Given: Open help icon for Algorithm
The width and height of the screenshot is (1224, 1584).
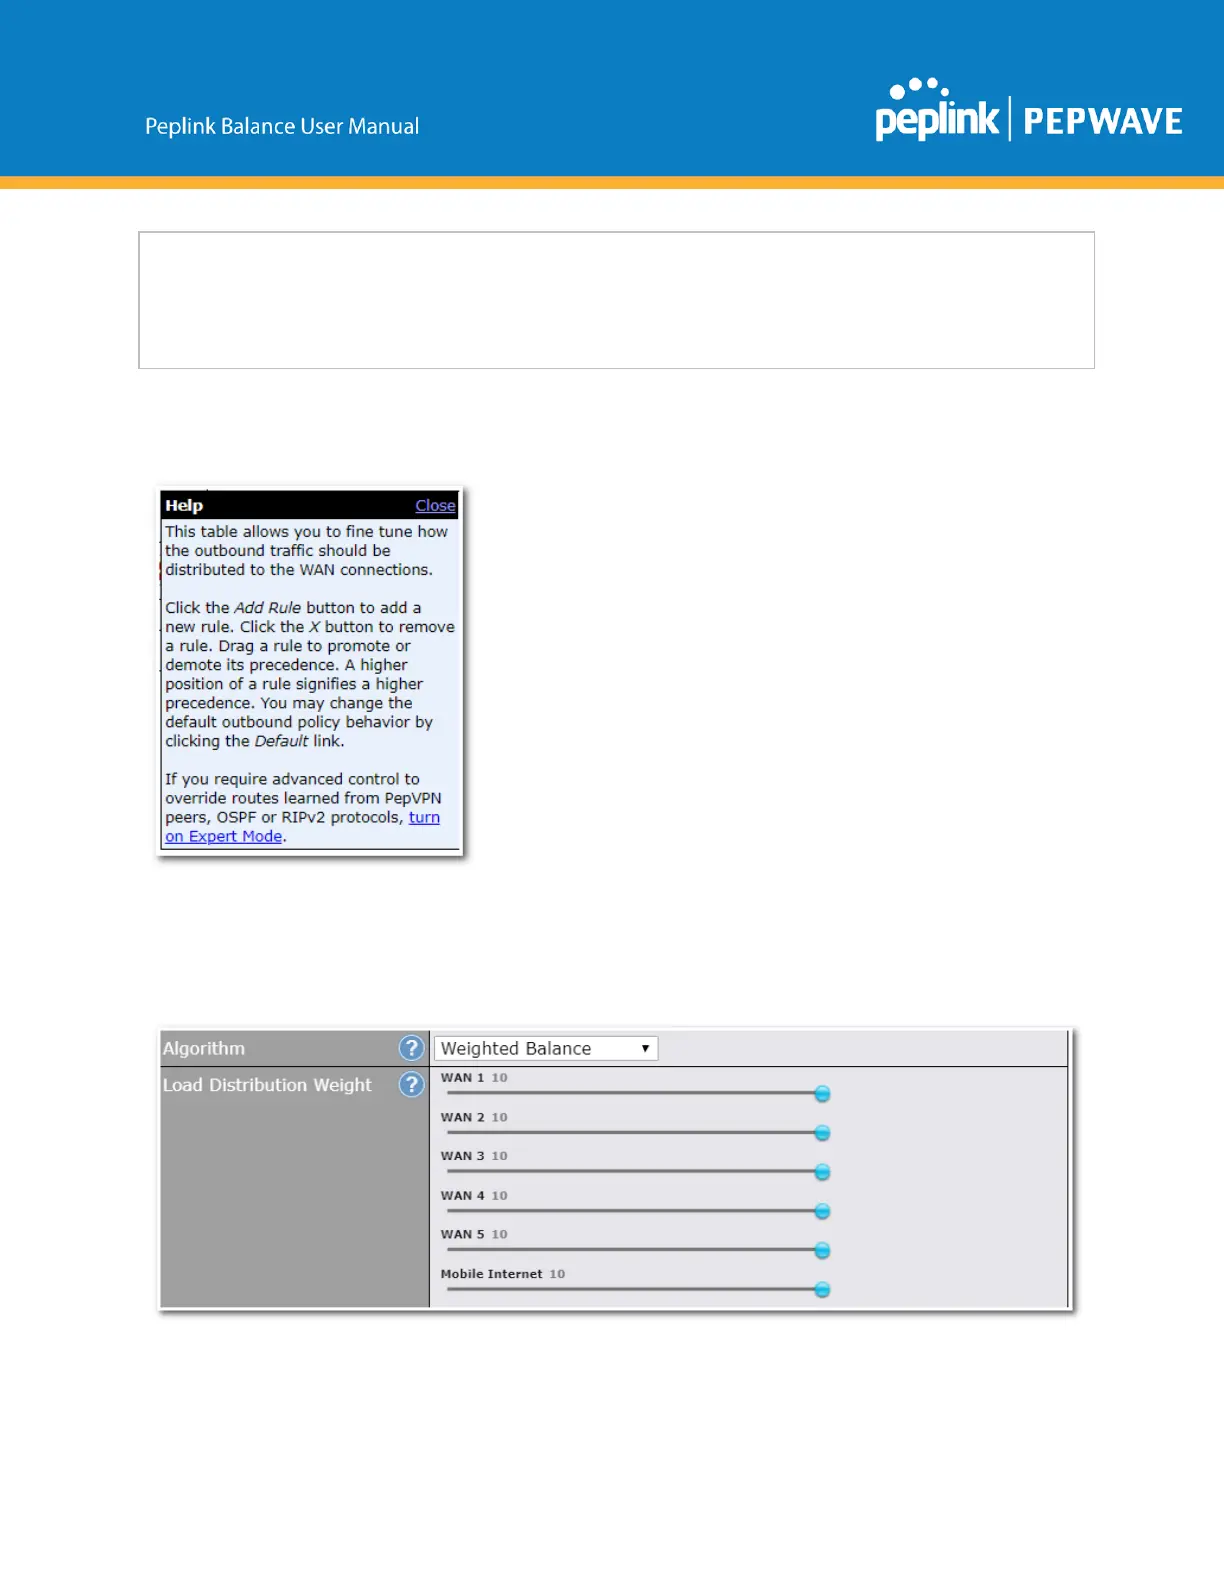Looking at the screenshot, I should (x=411, y=1048).
